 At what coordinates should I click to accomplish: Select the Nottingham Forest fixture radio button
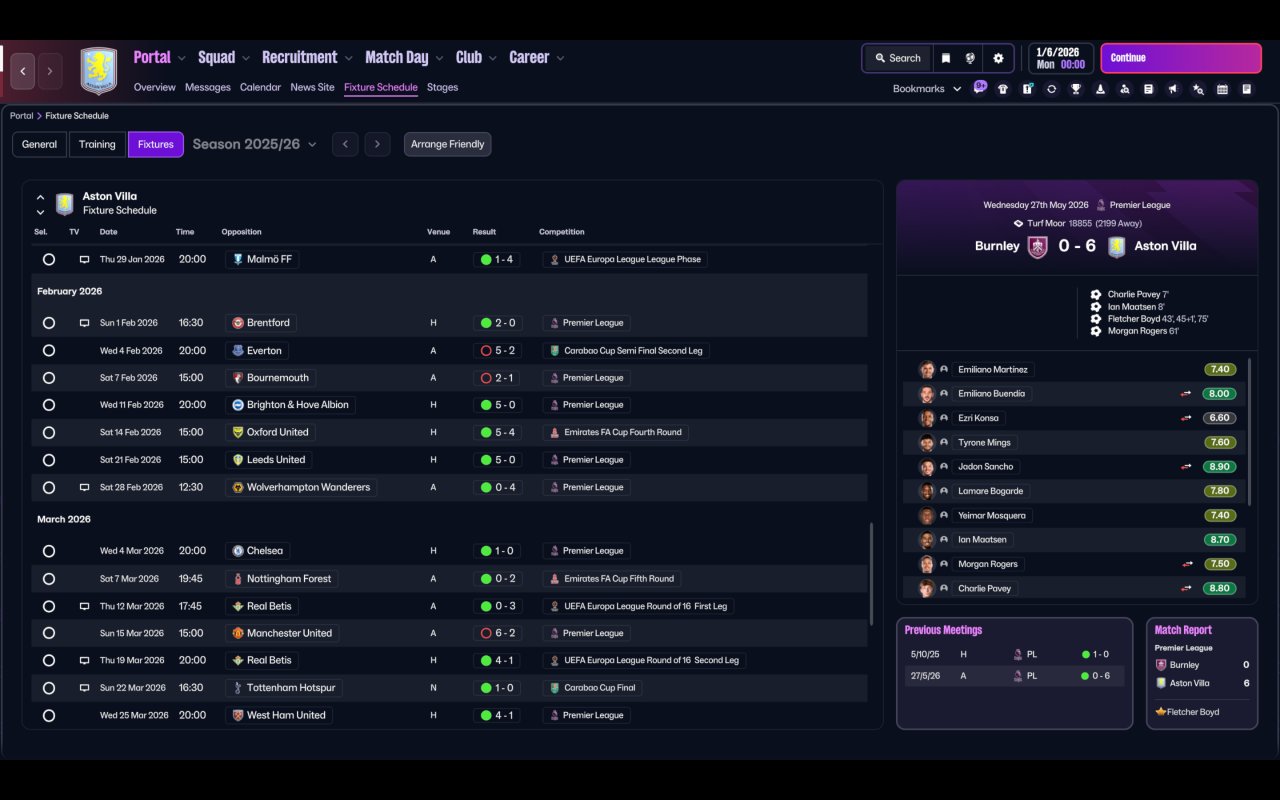[x=49, y=579]
